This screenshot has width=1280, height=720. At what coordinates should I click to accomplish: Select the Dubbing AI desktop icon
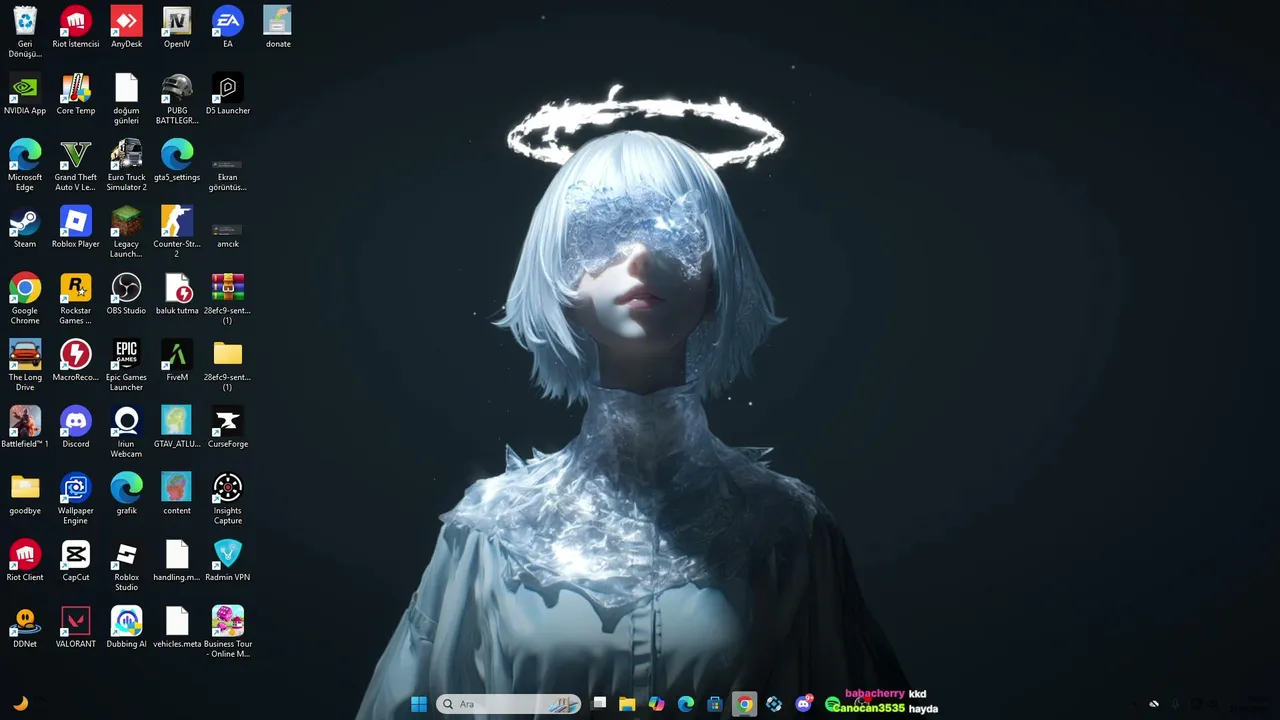pos(127,621)
